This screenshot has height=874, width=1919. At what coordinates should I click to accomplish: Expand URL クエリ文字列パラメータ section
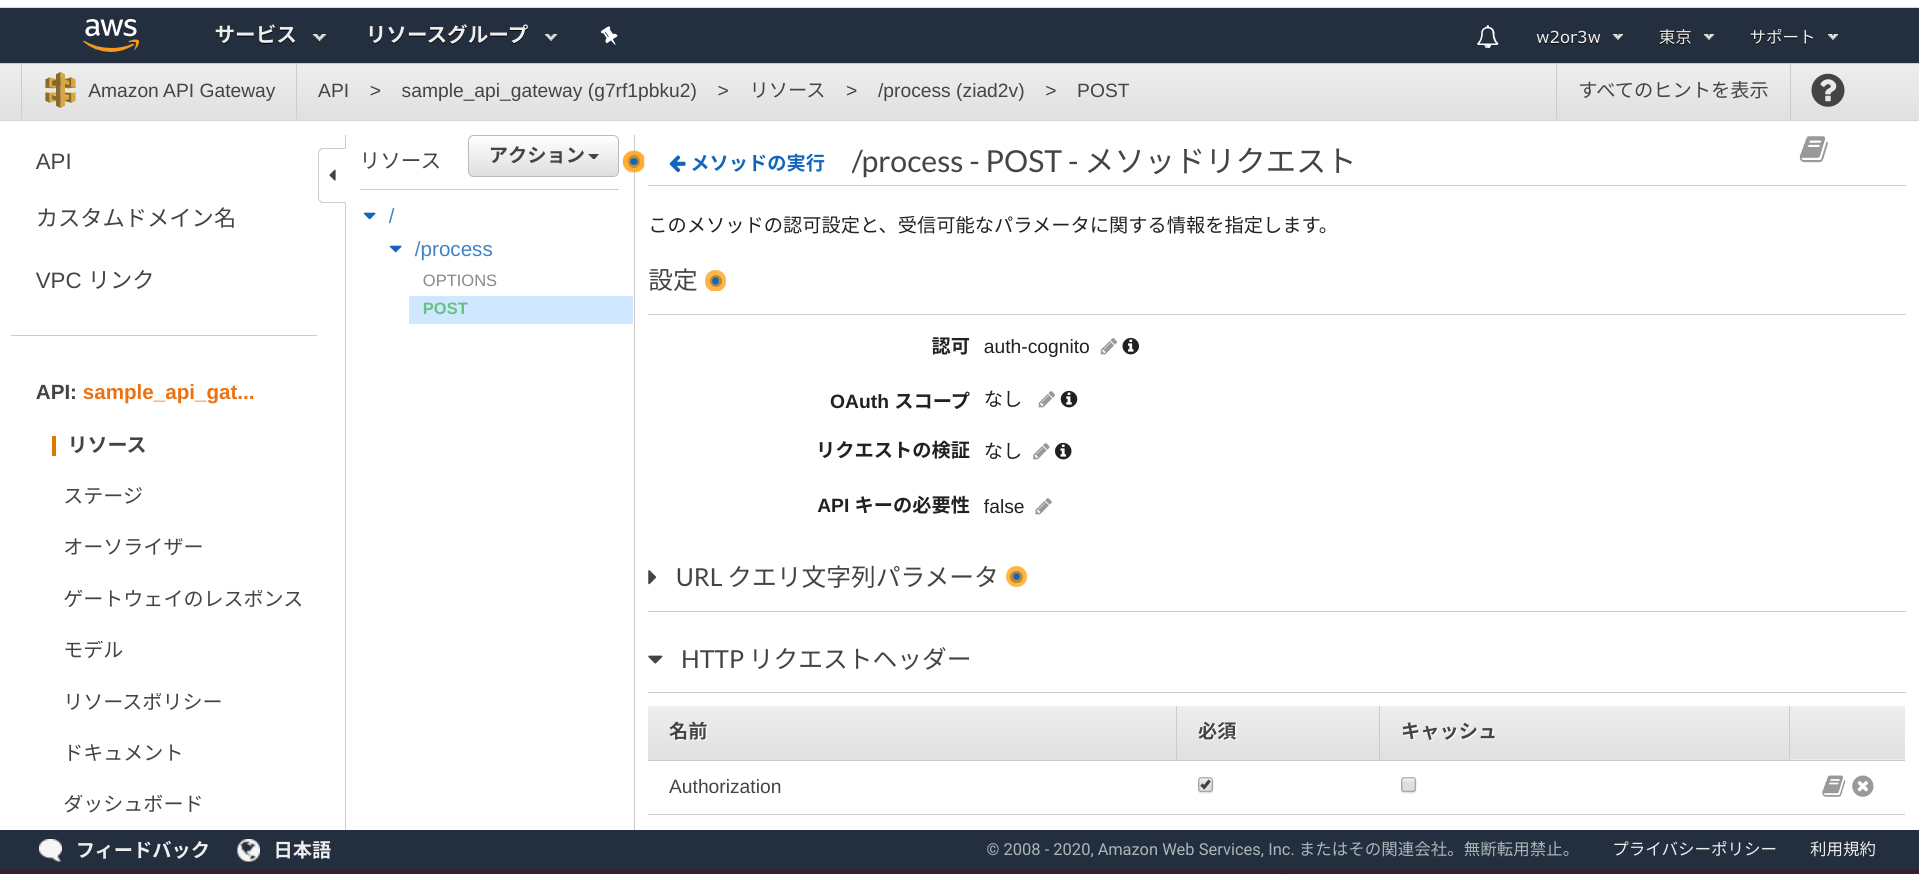pyautogui.click(x=653, y=577)
